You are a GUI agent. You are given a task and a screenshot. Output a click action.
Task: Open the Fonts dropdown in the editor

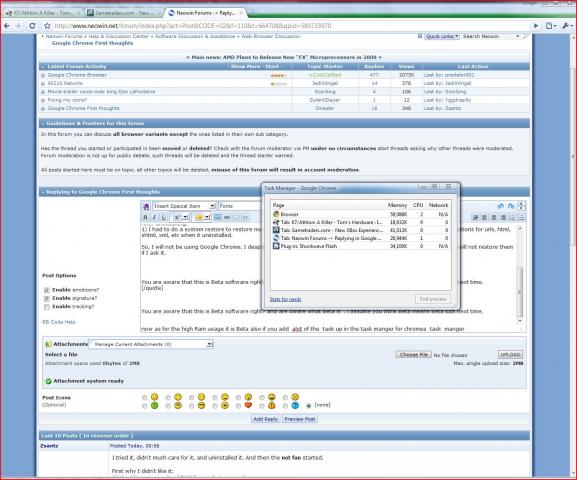pyautogui.click(x=240, y=206)
